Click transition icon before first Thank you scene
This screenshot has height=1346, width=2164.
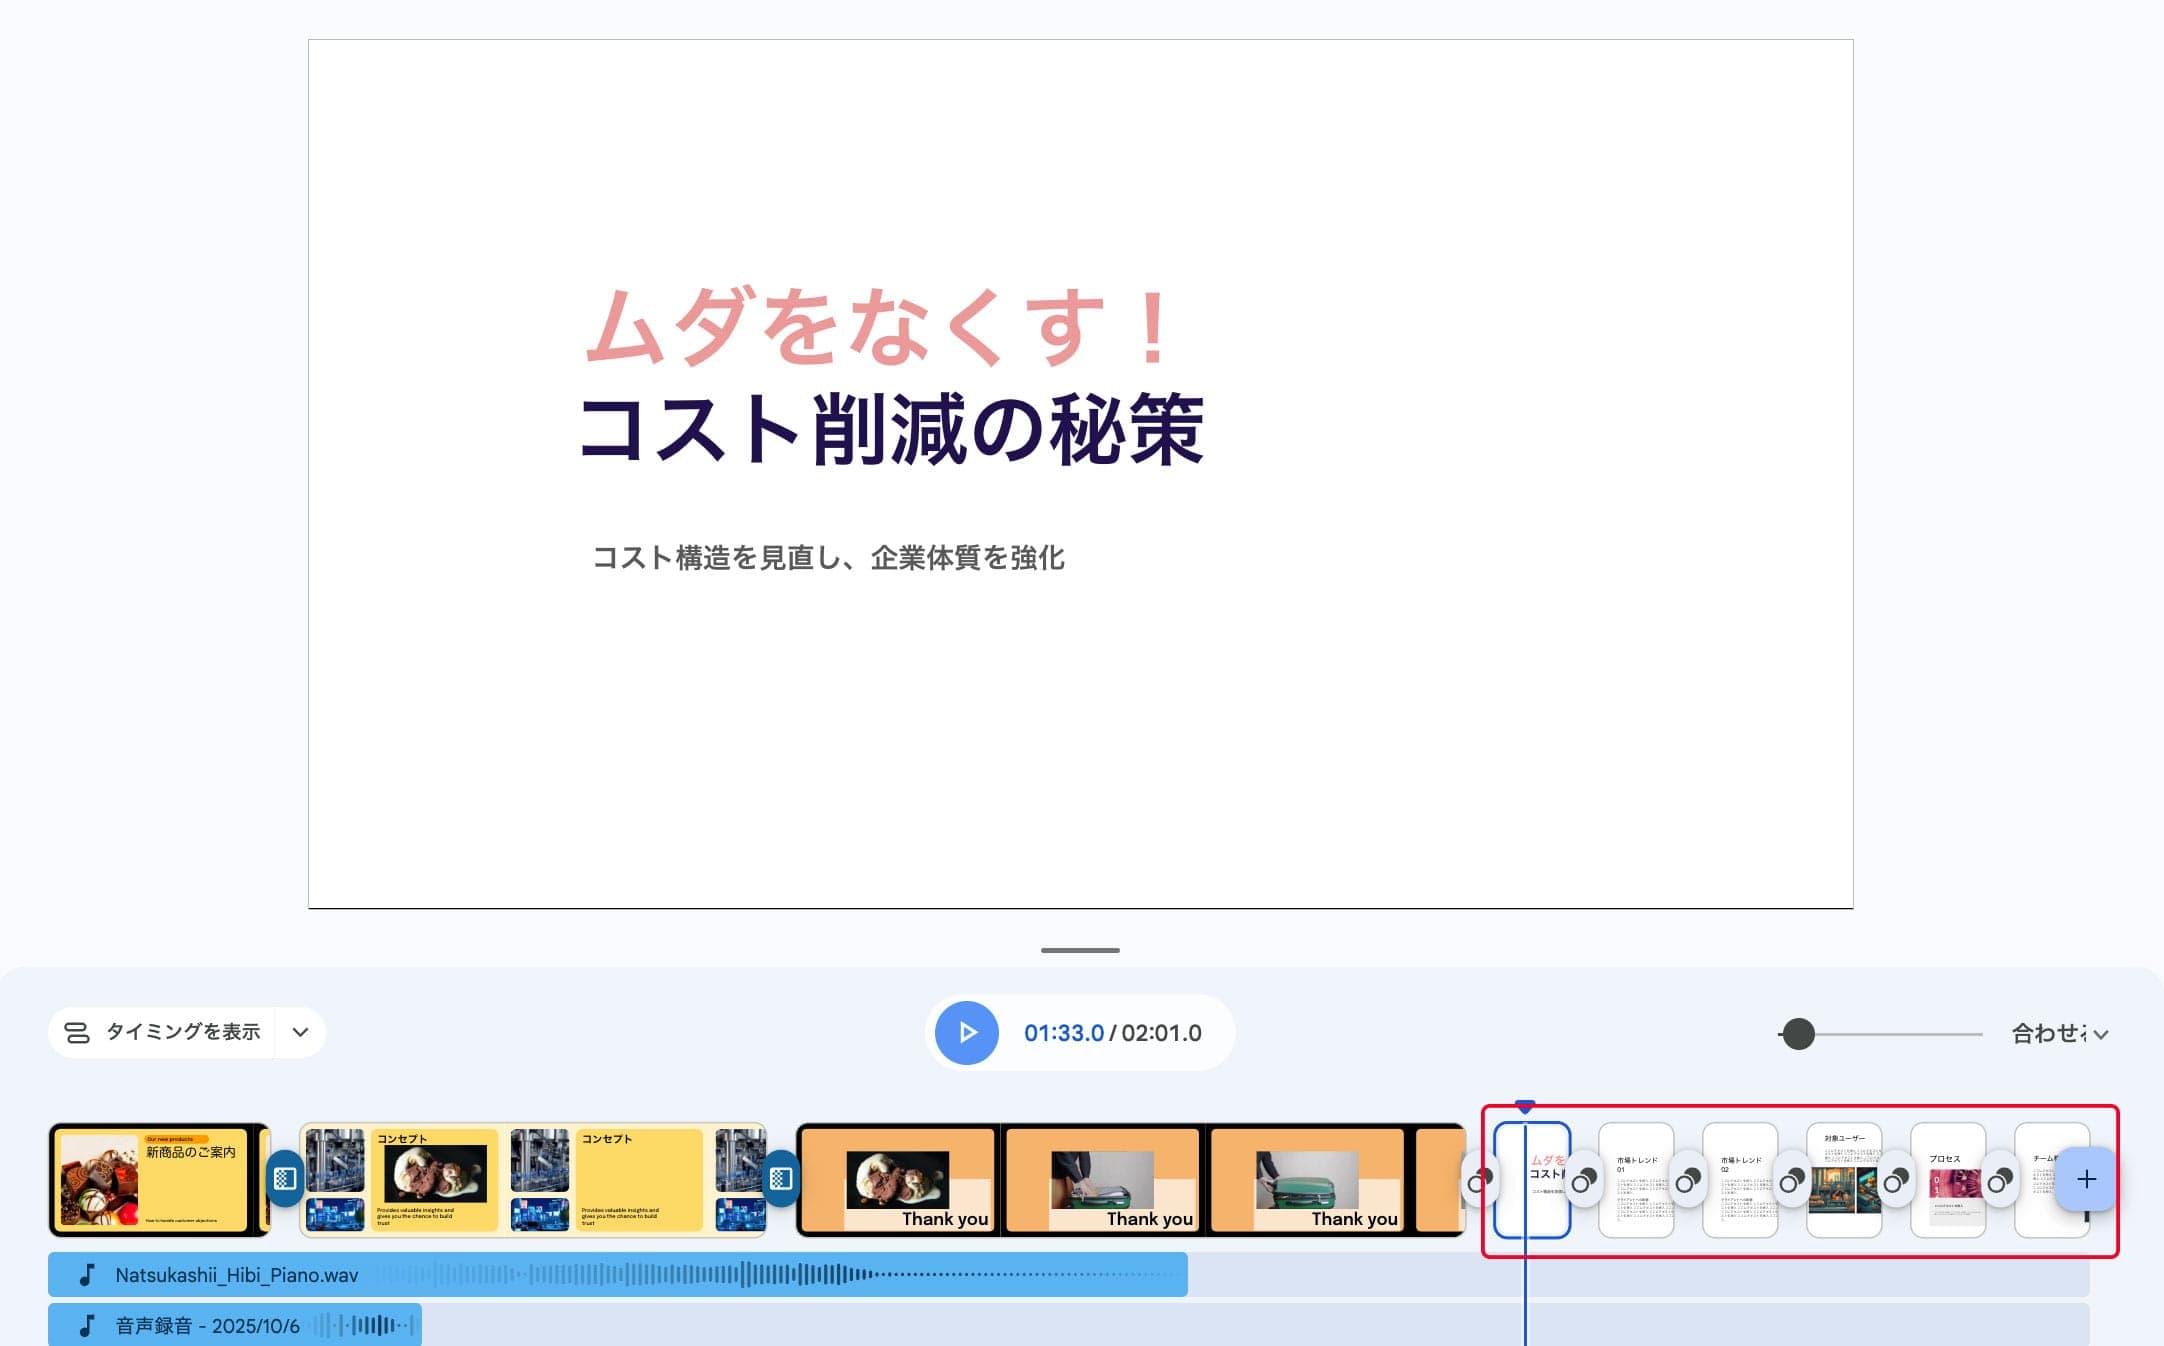coord(780,1179)
